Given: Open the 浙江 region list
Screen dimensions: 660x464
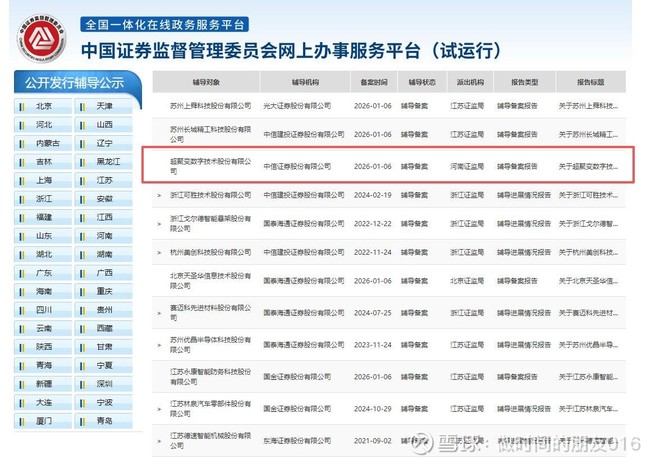Looking at the screenshot, I should [x=43, y=199].
